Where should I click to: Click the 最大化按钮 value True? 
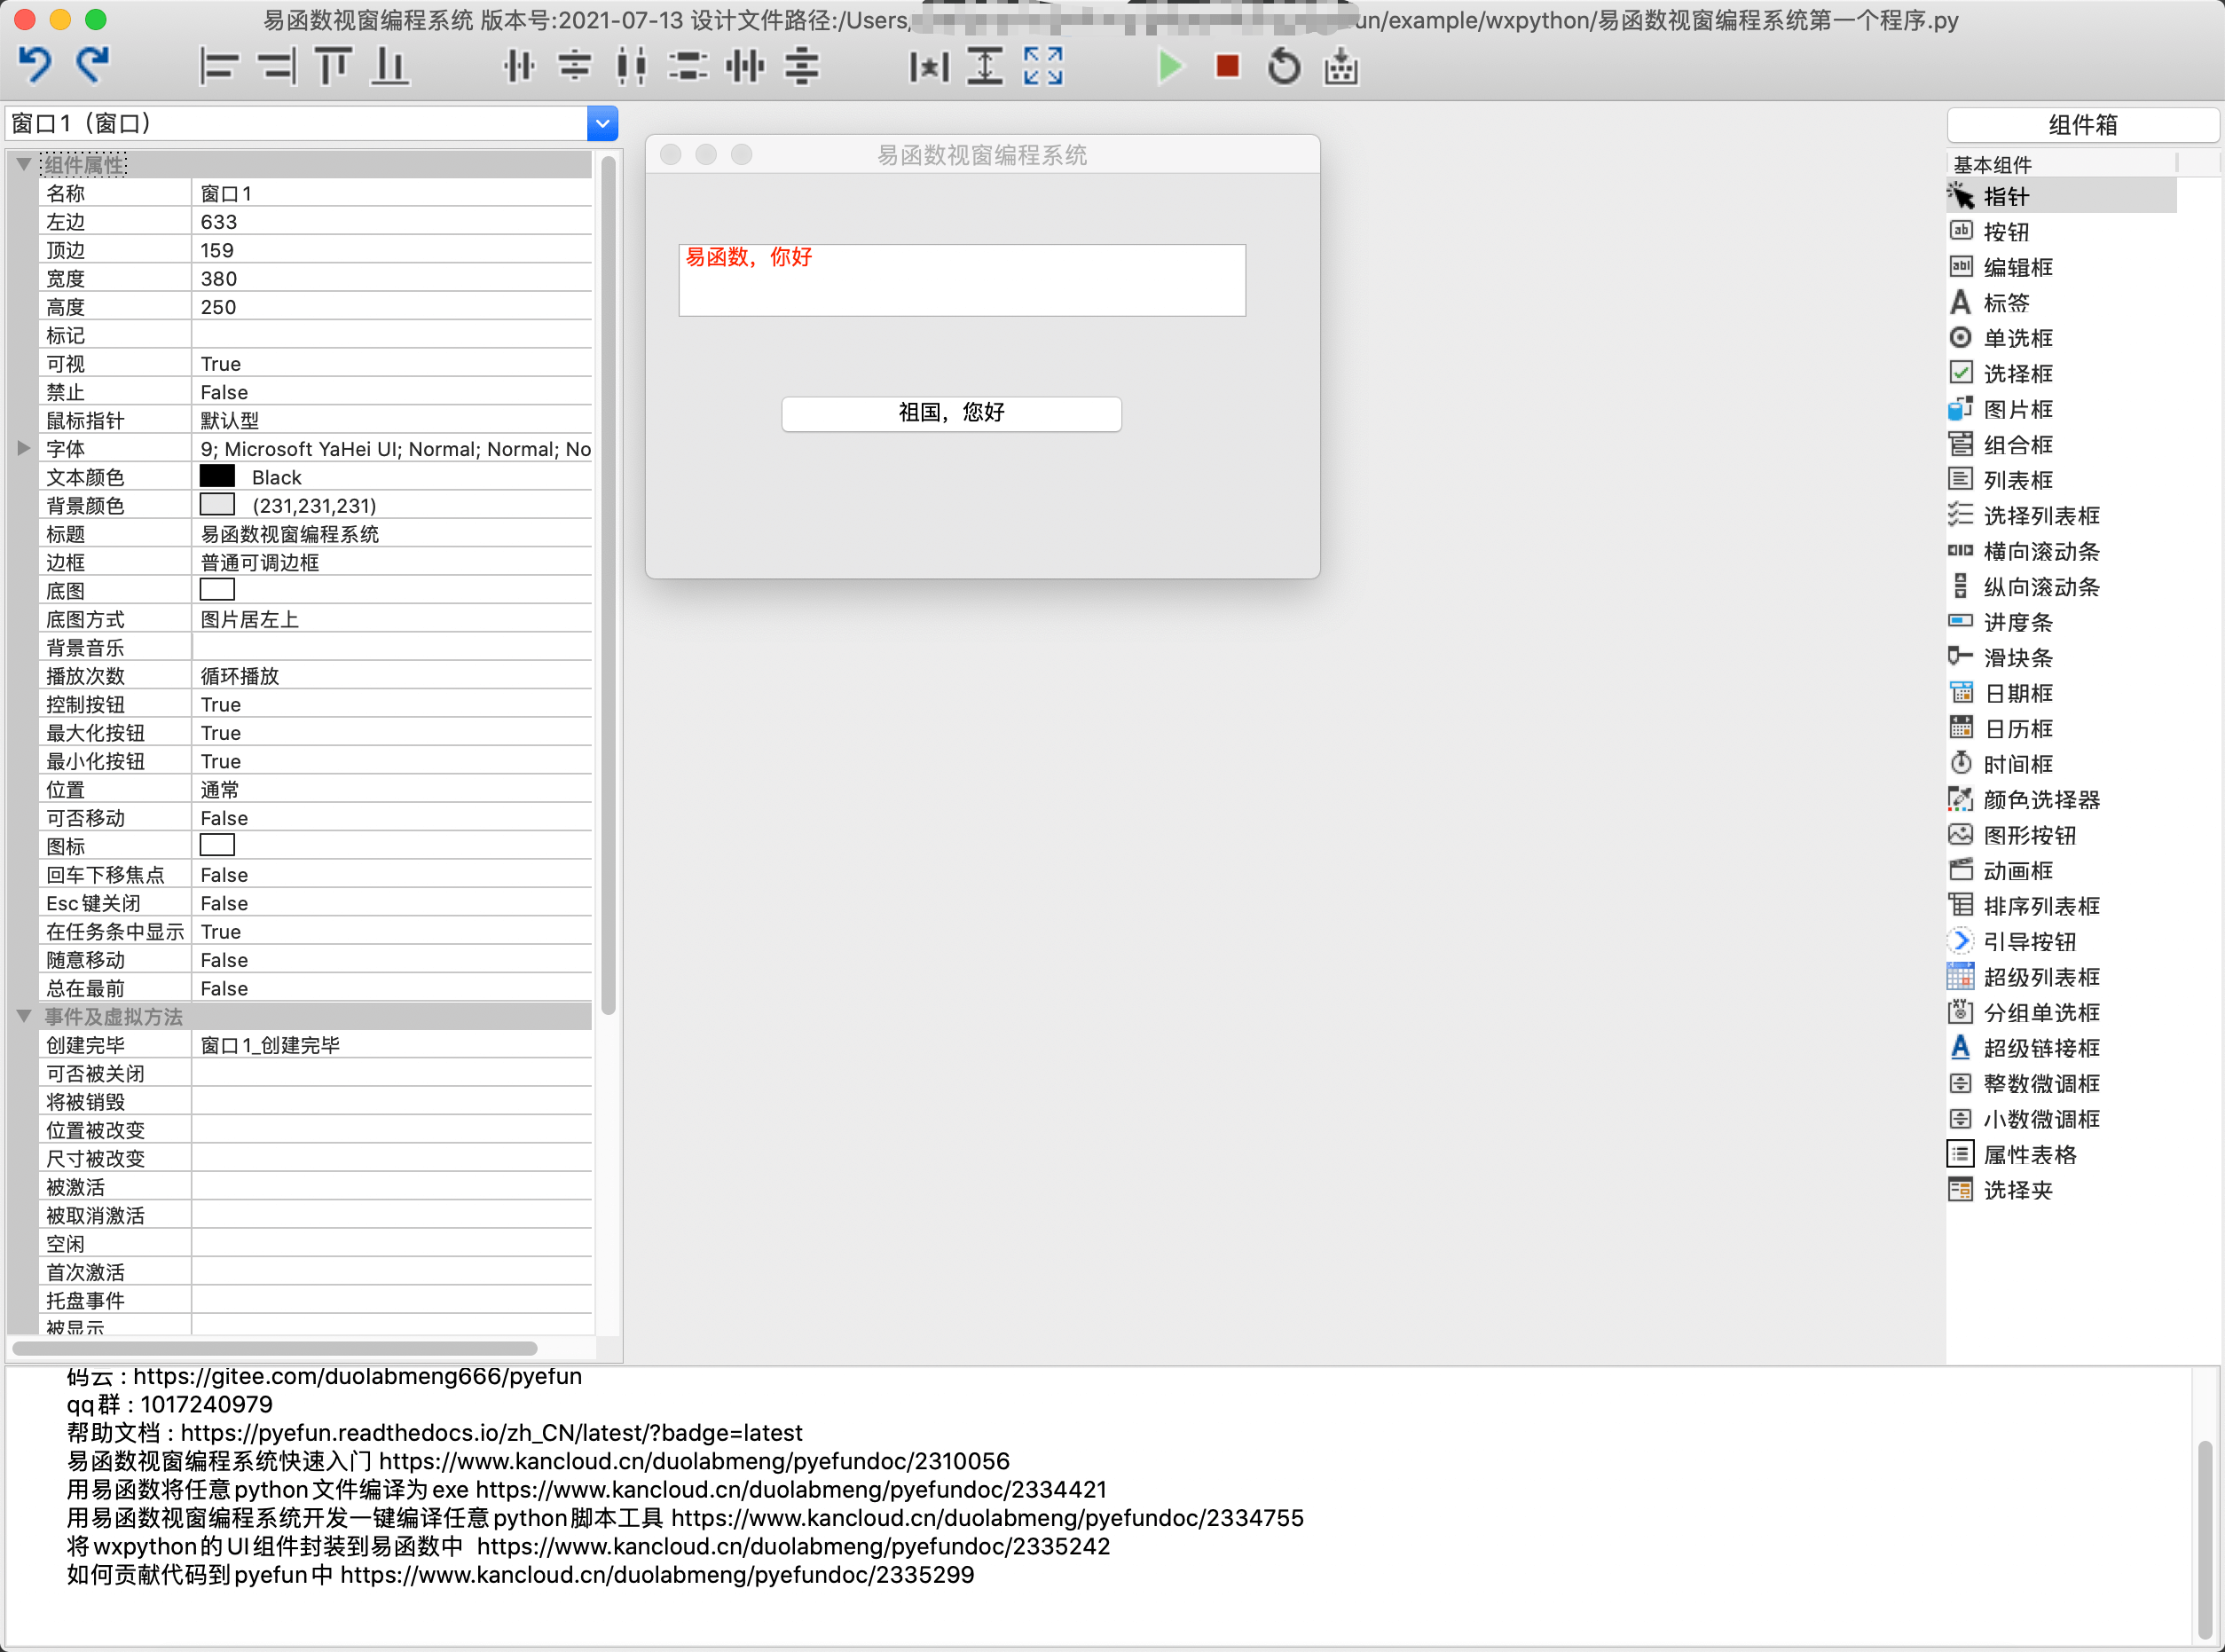tap(392, 732)
